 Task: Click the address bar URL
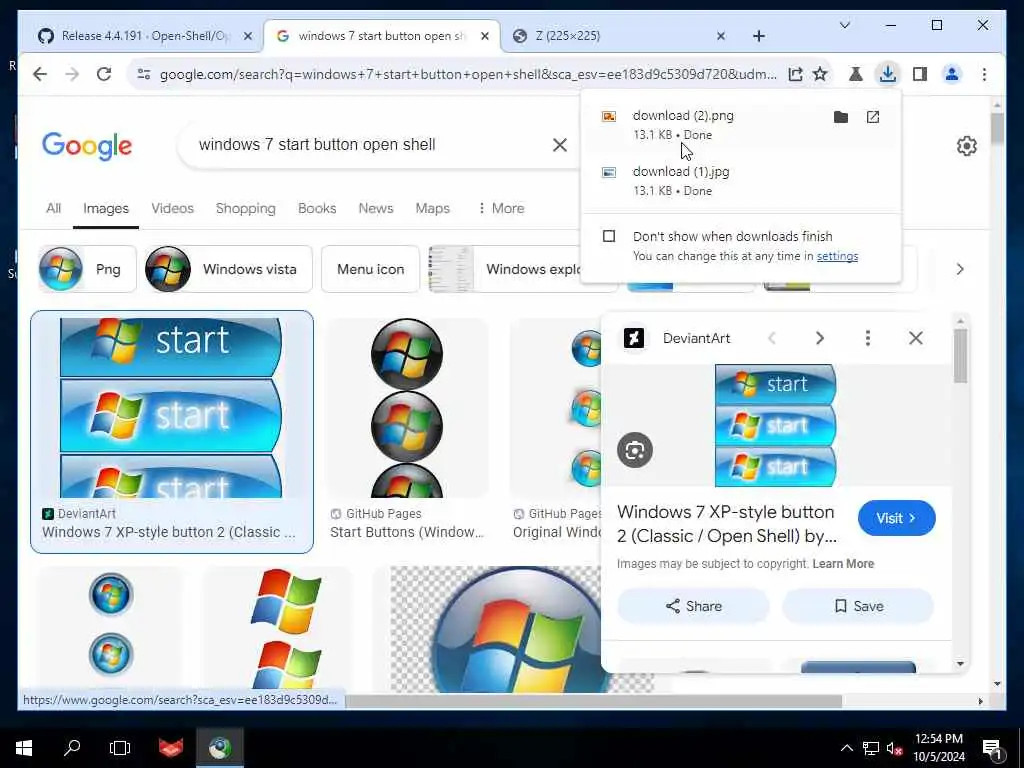[468, 74]
